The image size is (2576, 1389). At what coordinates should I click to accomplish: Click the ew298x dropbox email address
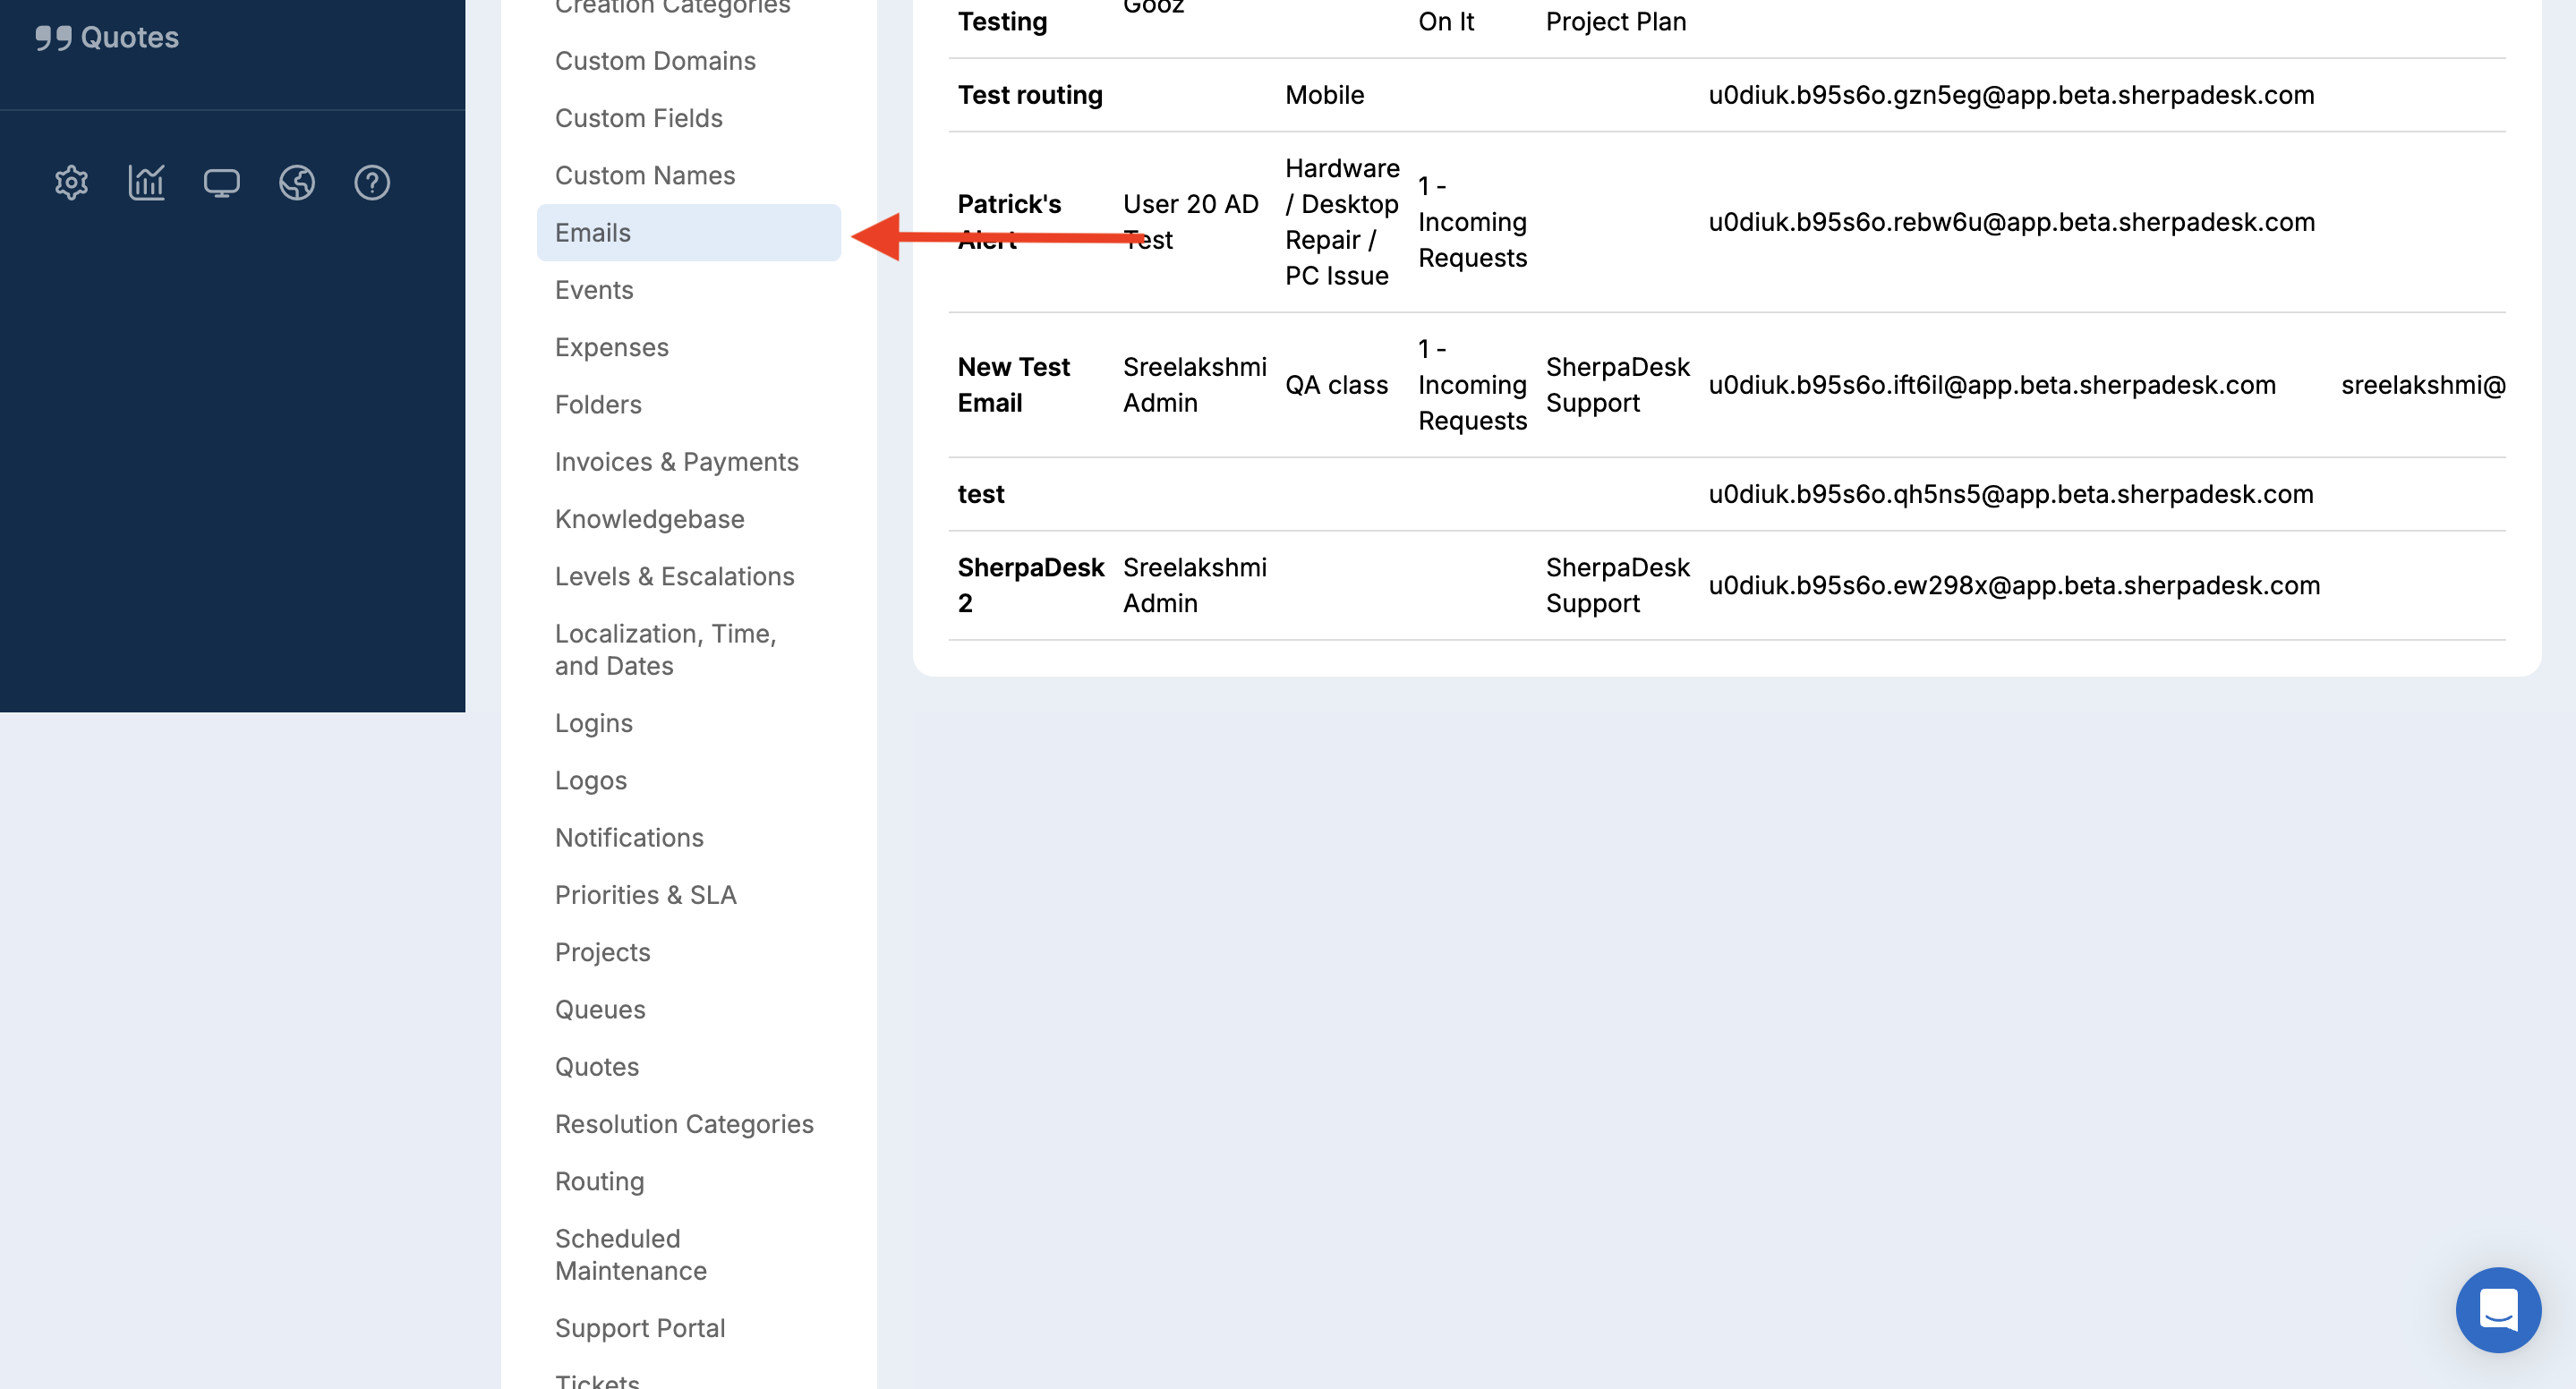[2013, 585]
